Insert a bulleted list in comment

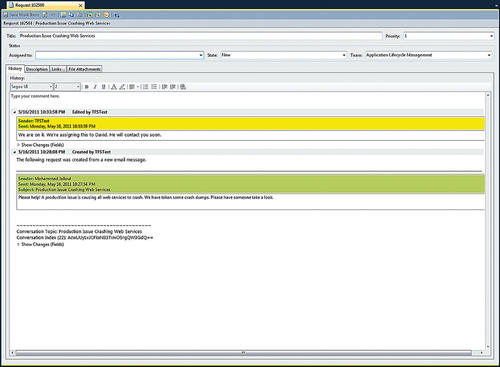pos(154,87)
